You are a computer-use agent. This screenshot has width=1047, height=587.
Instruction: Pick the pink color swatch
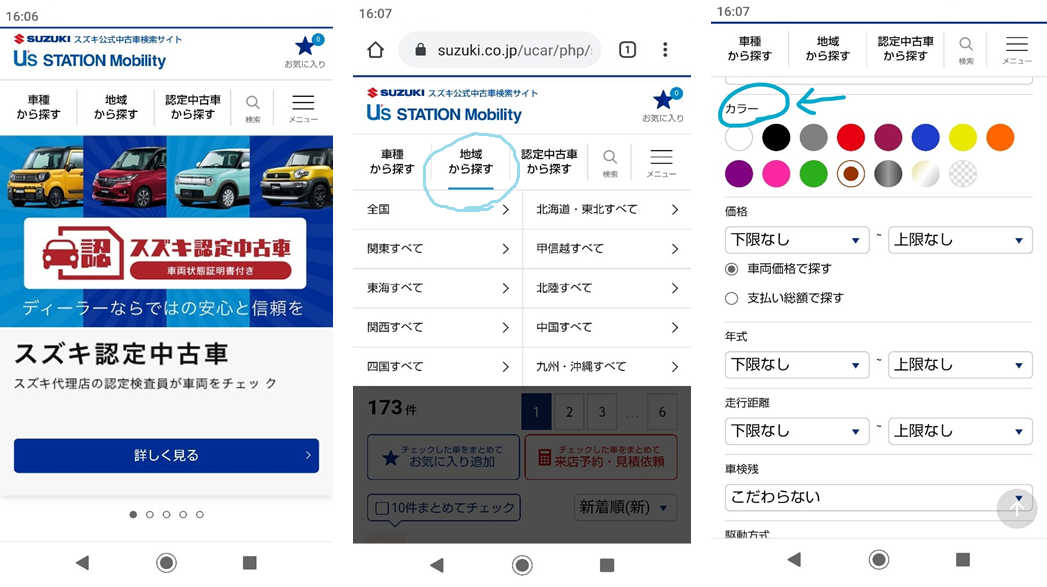pyautogui.click(x=776, y=174)
